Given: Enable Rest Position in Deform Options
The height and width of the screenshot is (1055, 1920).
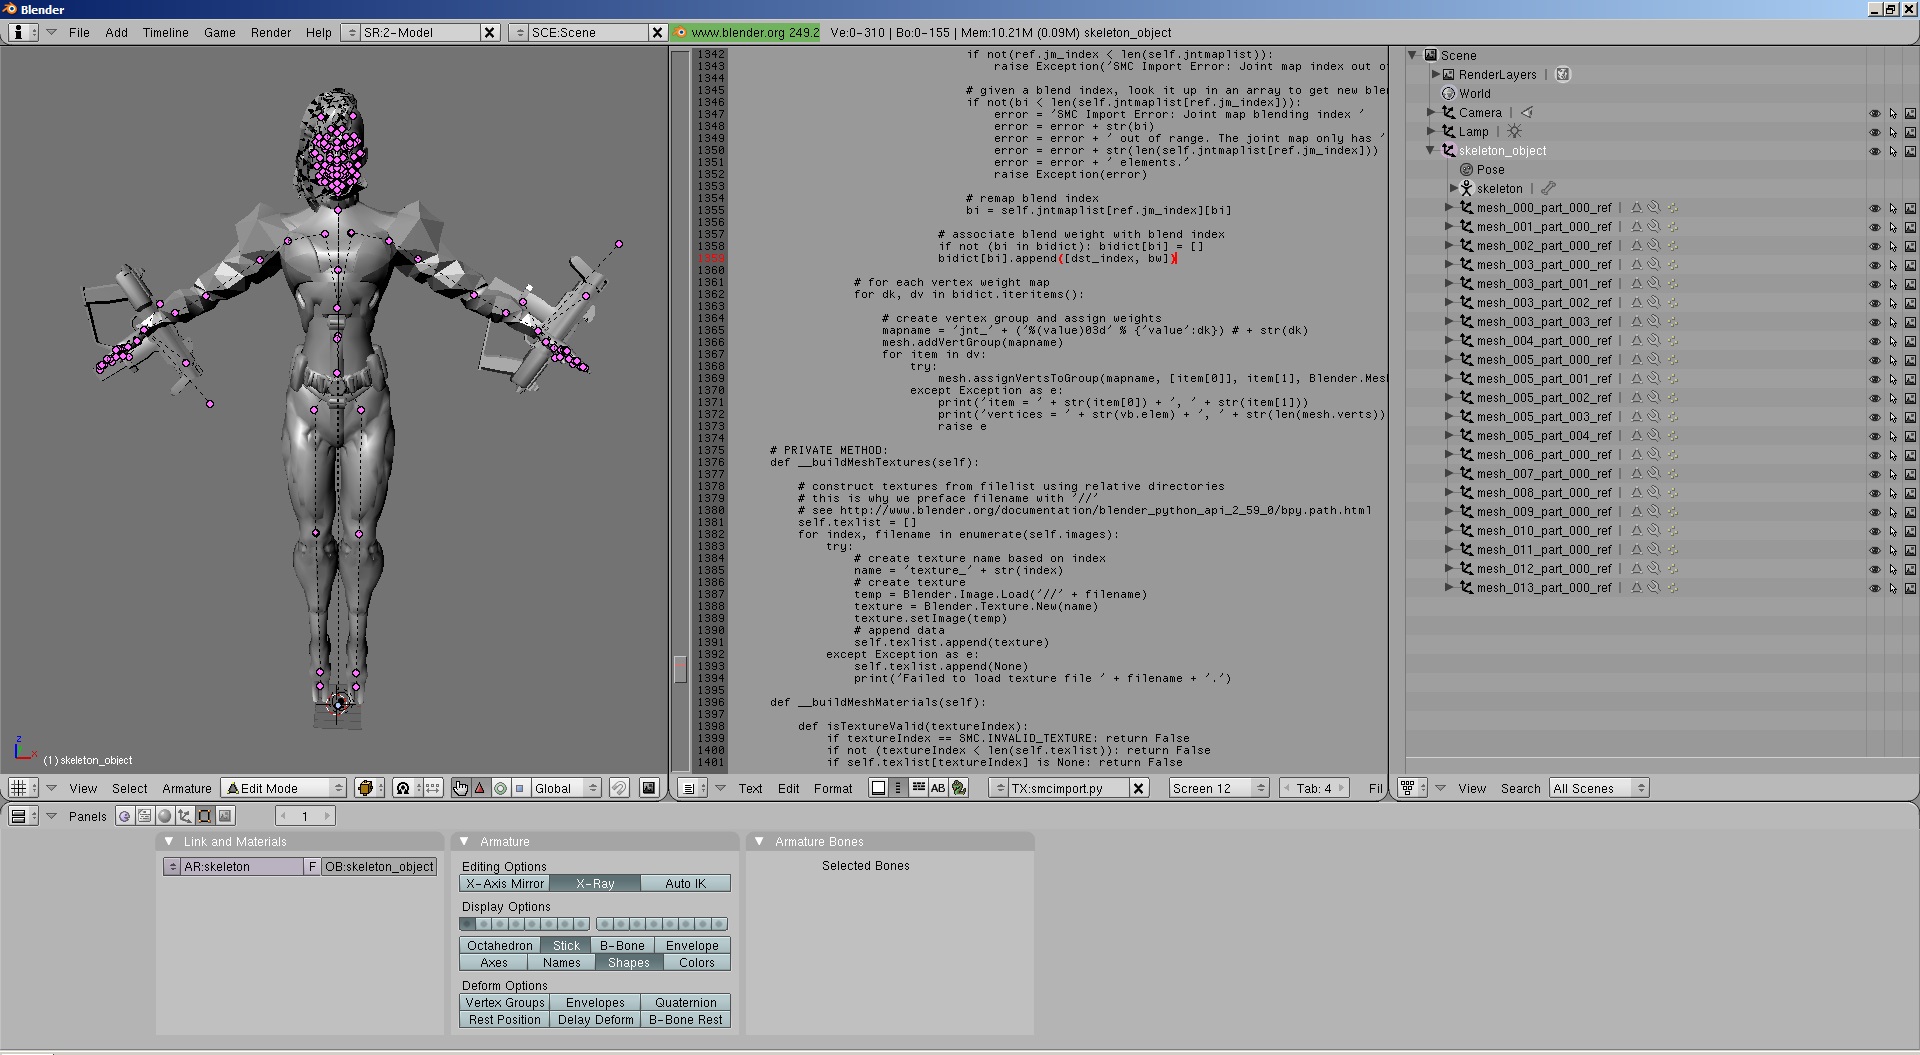Looking at the screenshot, I should tap(504, 1019).
